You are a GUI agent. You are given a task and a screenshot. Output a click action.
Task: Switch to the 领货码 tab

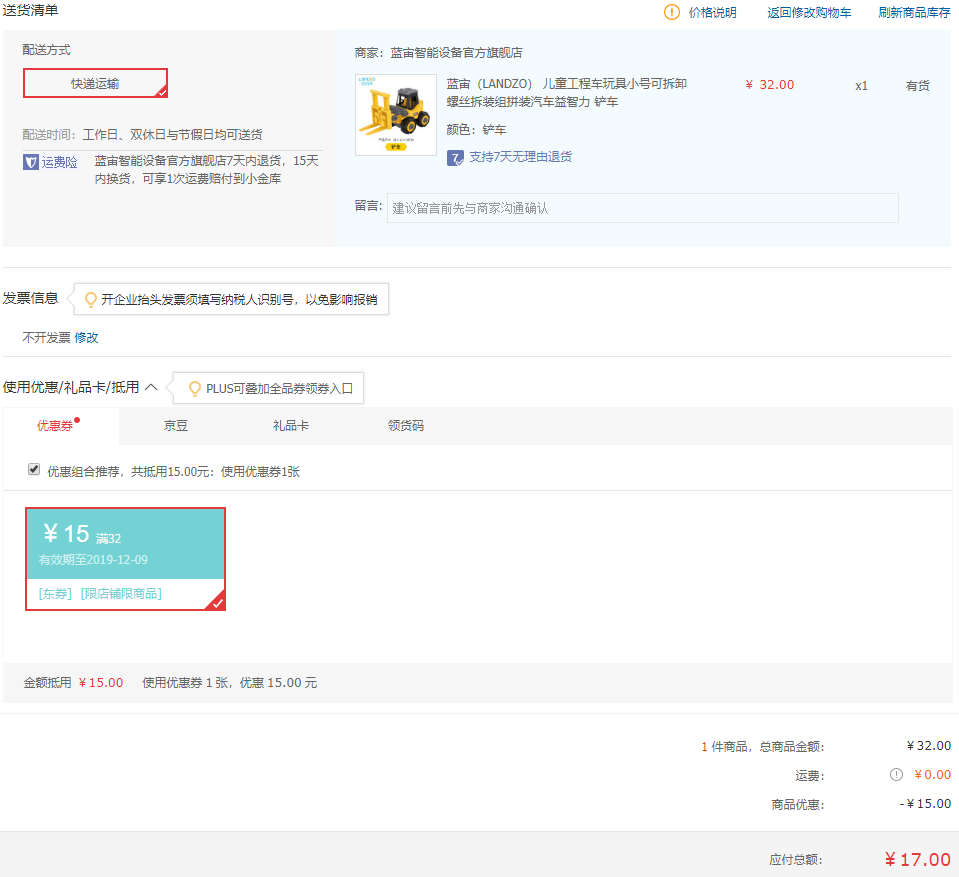pyautogui.click(x=405, y=426)
